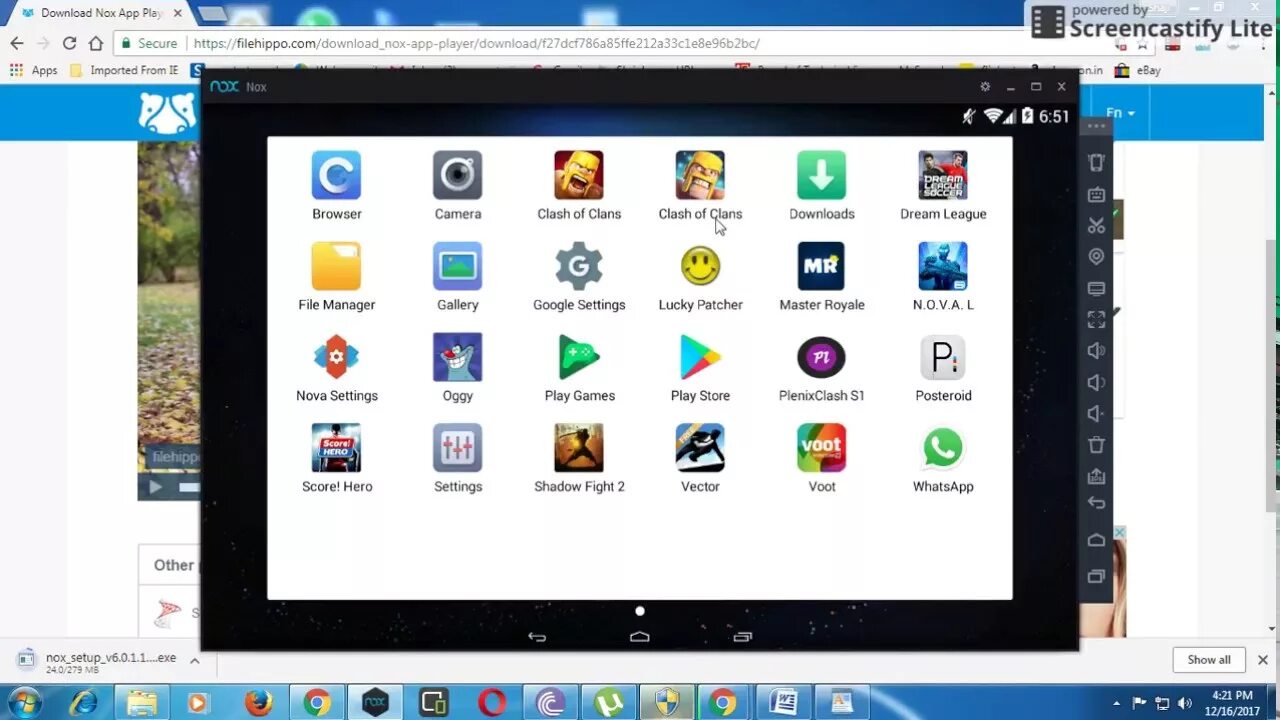Screen dimensions: 1280x720
Task: Lower volume with Nox sidebar volume down
Action: pos(1096,382)
